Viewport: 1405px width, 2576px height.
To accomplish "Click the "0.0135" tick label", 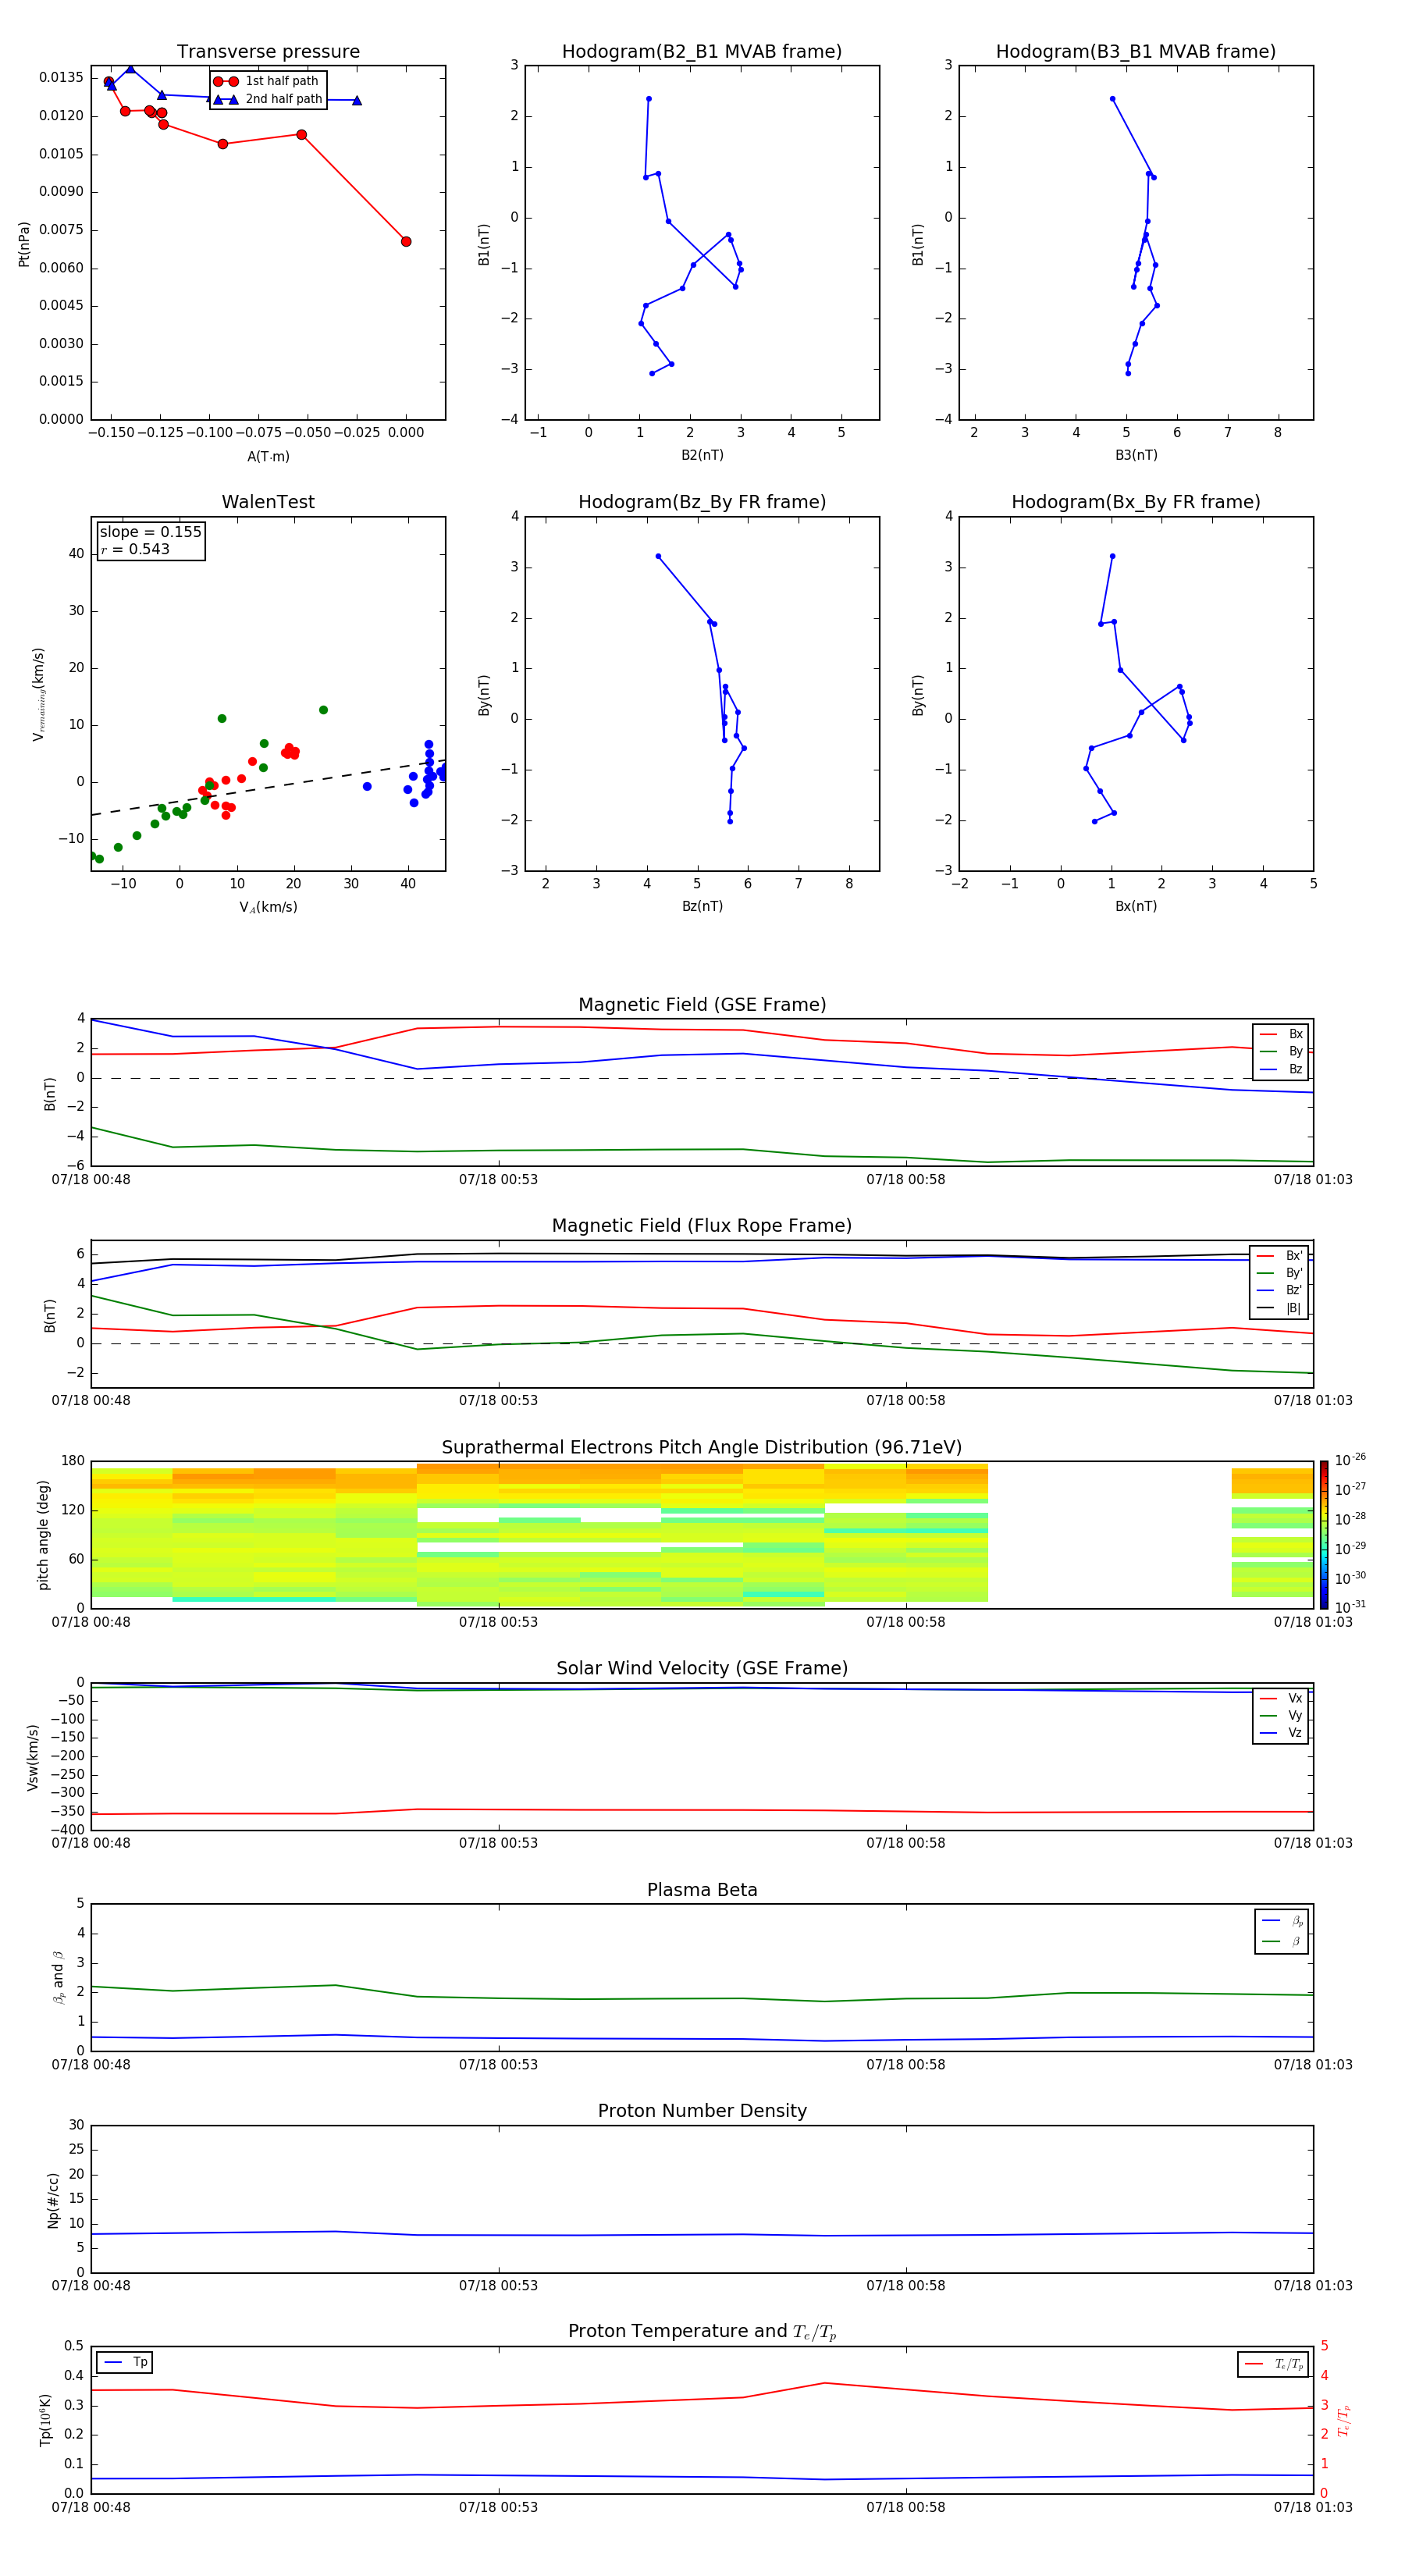I will pos(61,78).
